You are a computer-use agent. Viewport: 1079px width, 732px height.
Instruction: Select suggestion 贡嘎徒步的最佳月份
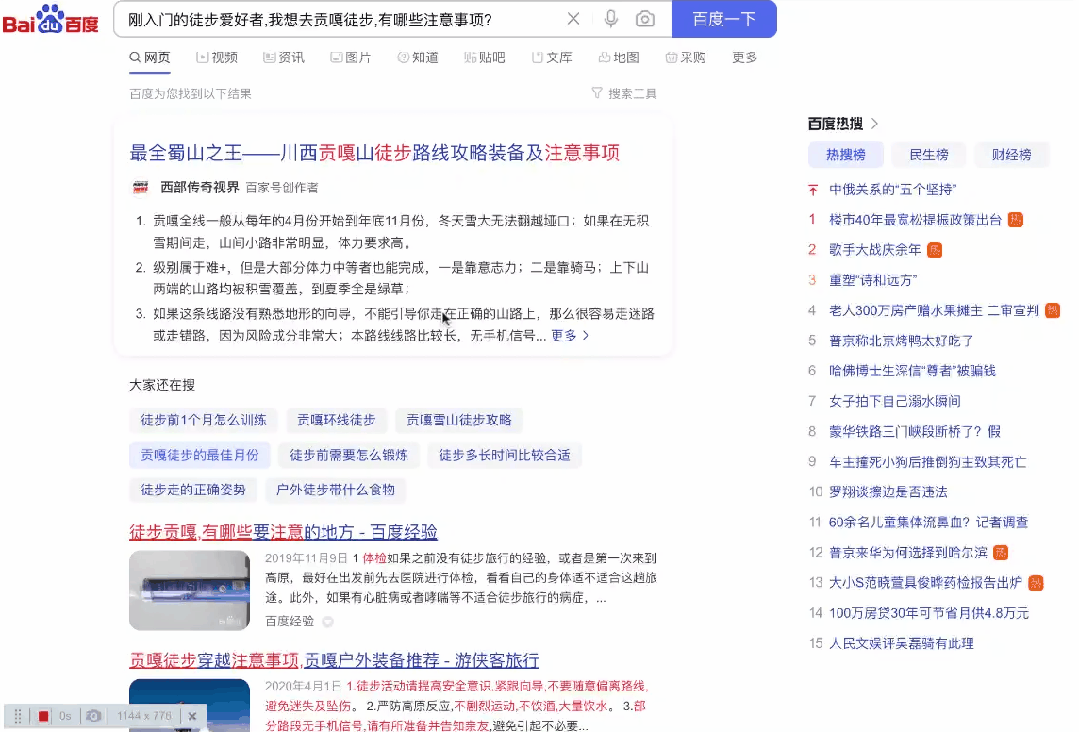[200, 455]
